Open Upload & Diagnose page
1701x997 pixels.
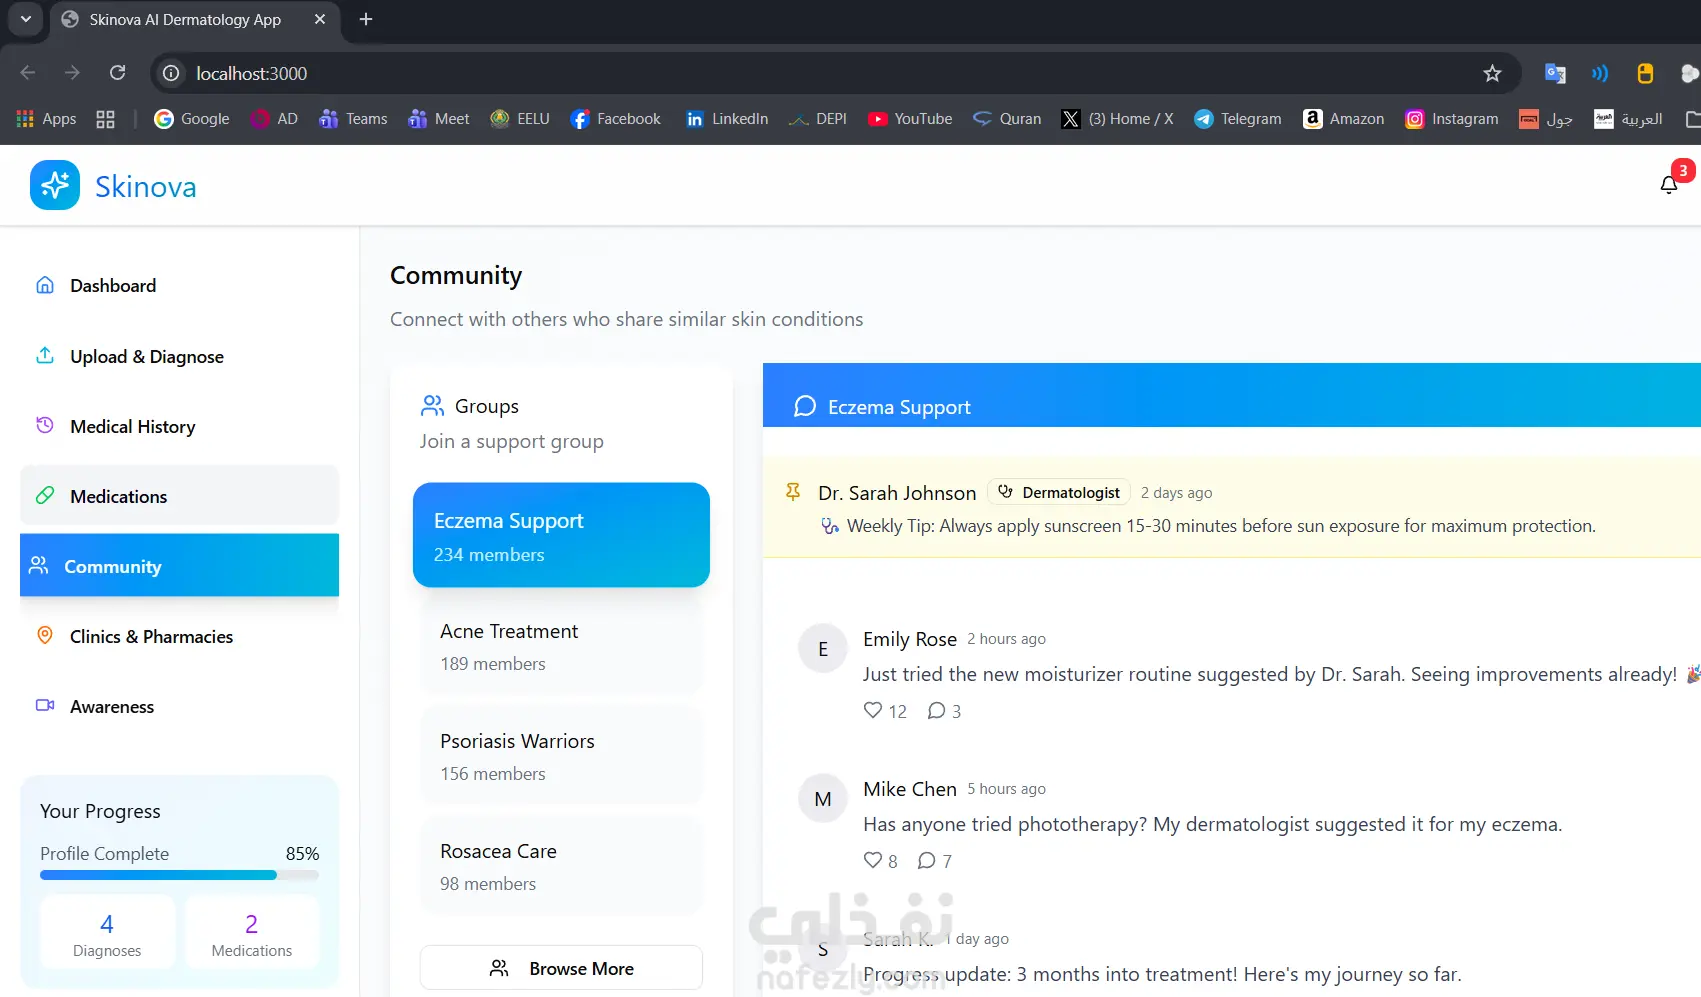(180, 356)
